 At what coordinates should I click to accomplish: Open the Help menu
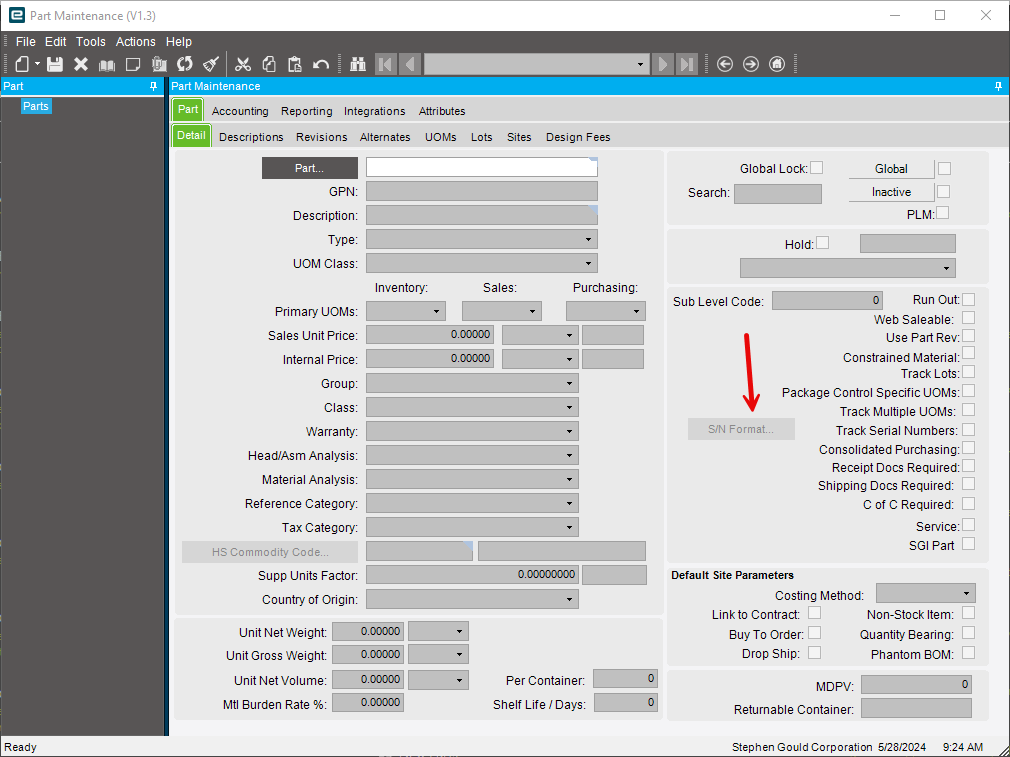tap(178, 41)
